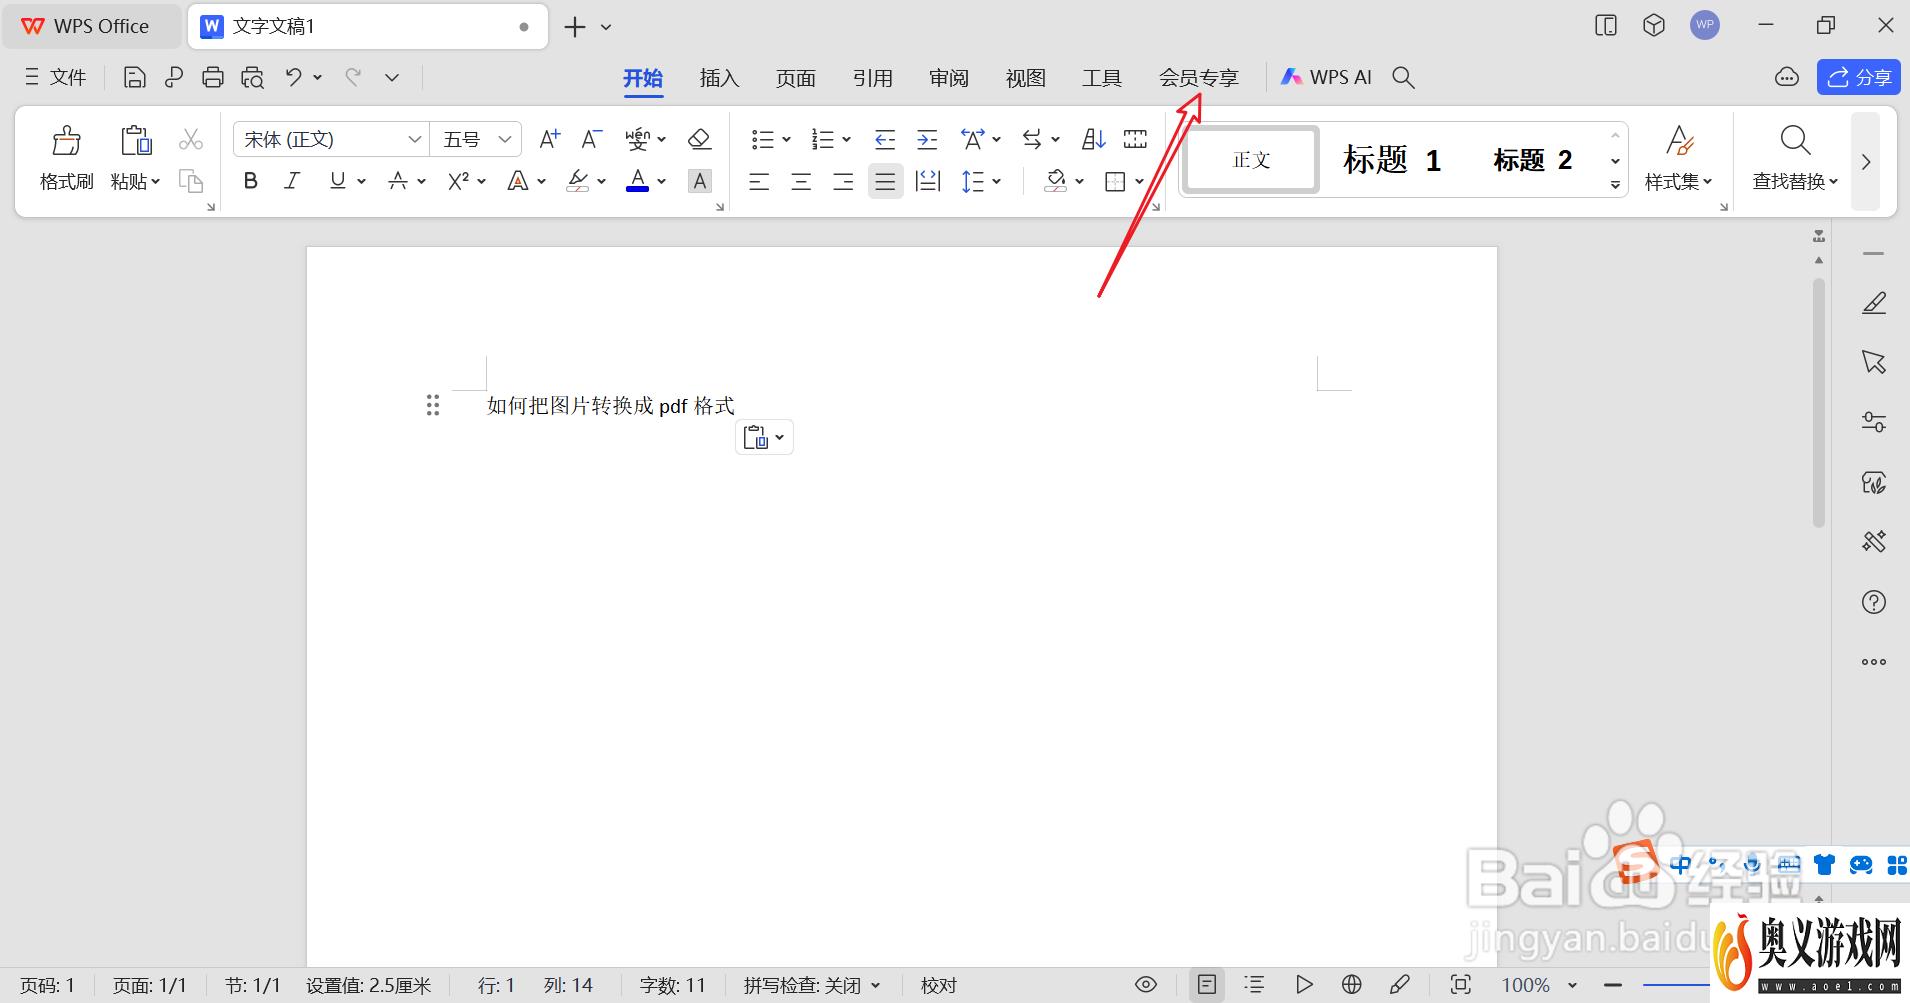Click the Print icon in quick toolbar
This screenshot has width=1910, height=1003.
(x=212, y=77)
